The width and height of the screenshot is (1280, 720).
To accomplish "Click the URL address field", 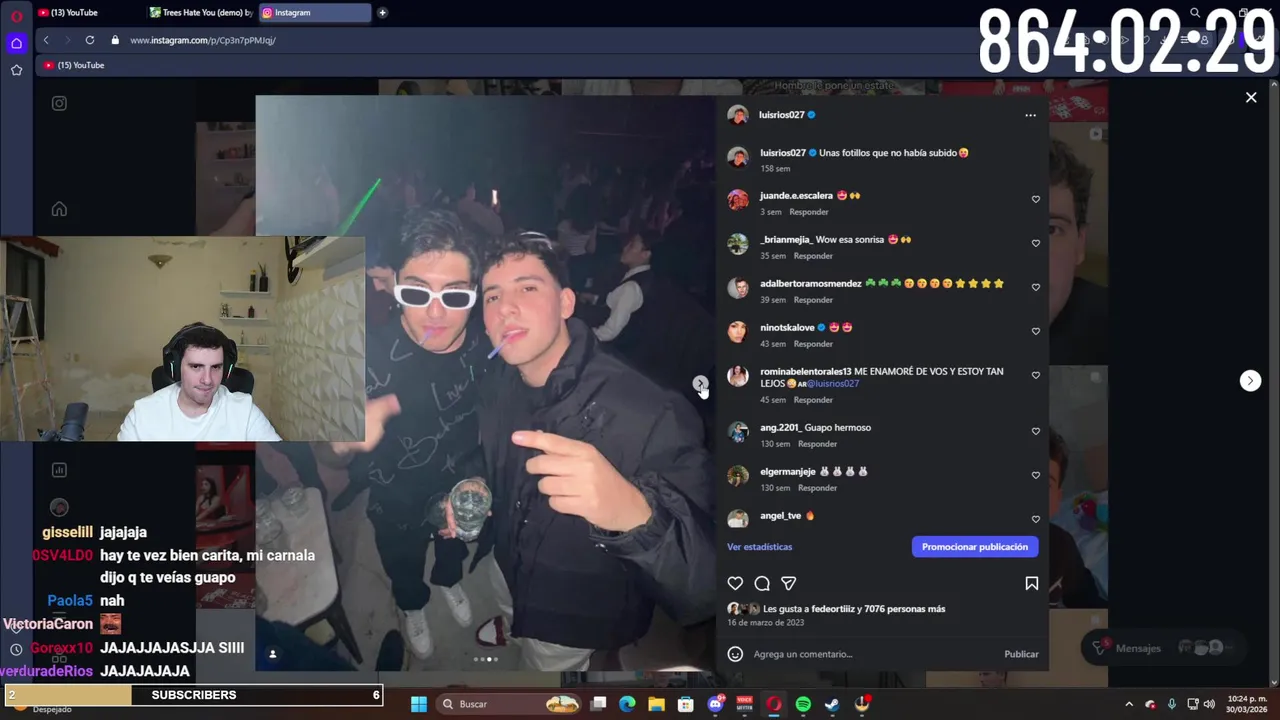I will click(202, 40).
